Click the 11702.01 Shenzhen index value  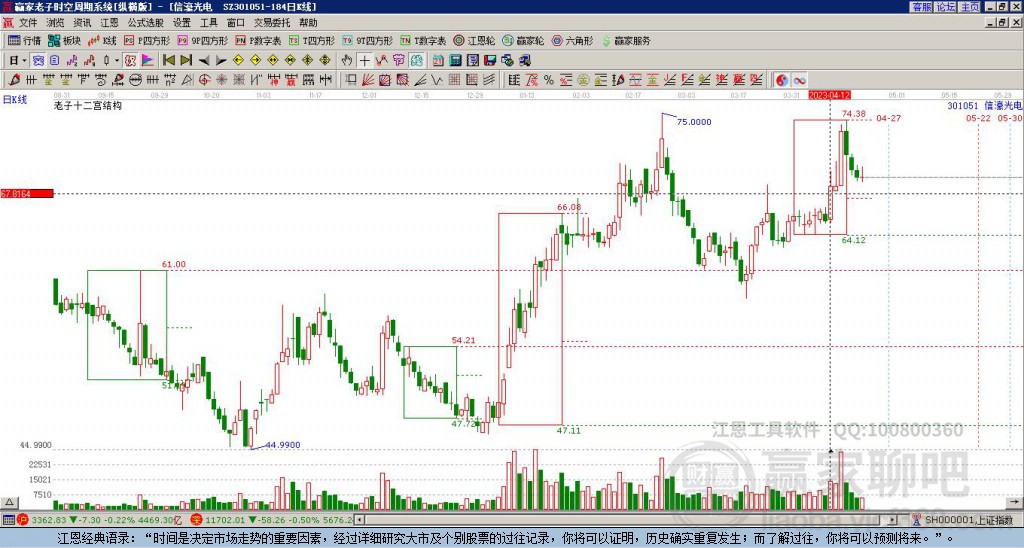click(x=224, y=521)
